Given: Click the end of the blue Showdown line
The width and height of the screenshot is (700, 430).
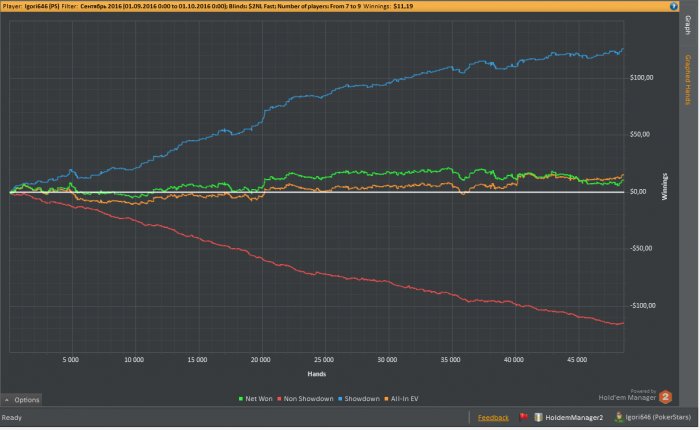Looking at the screenshot, I should (622, 50).
